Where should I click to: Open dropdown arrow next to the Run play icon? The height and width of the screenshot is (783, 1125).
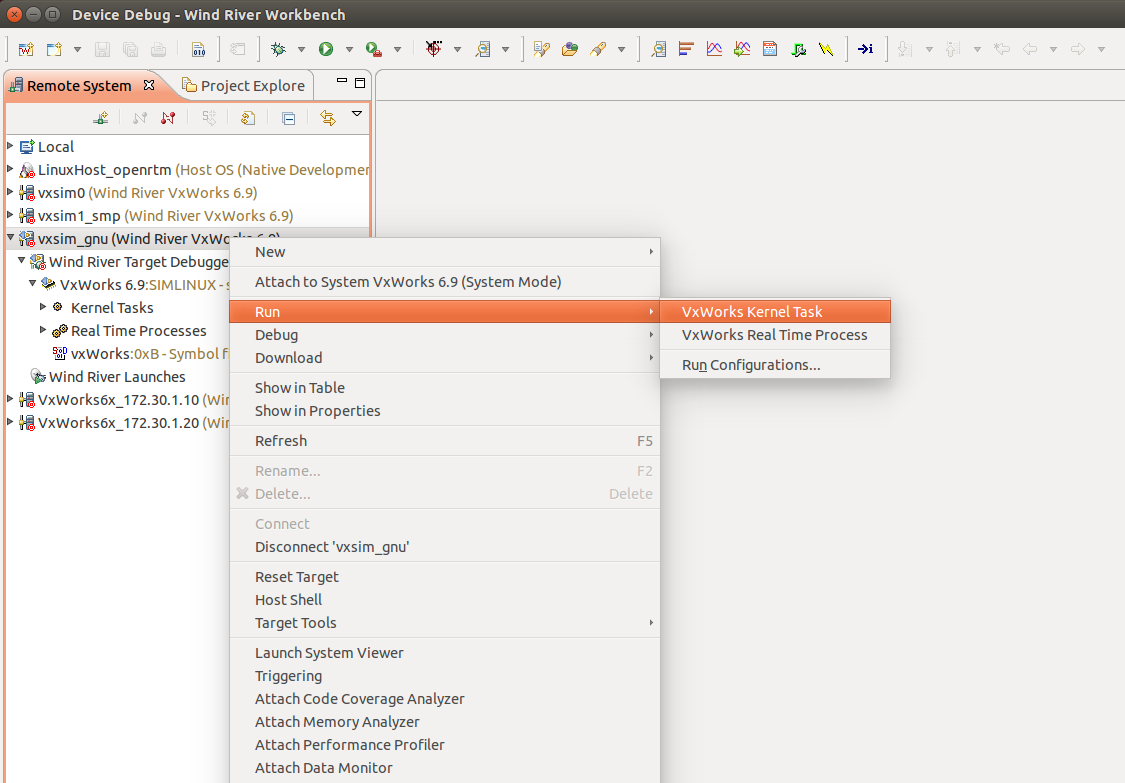349,50
